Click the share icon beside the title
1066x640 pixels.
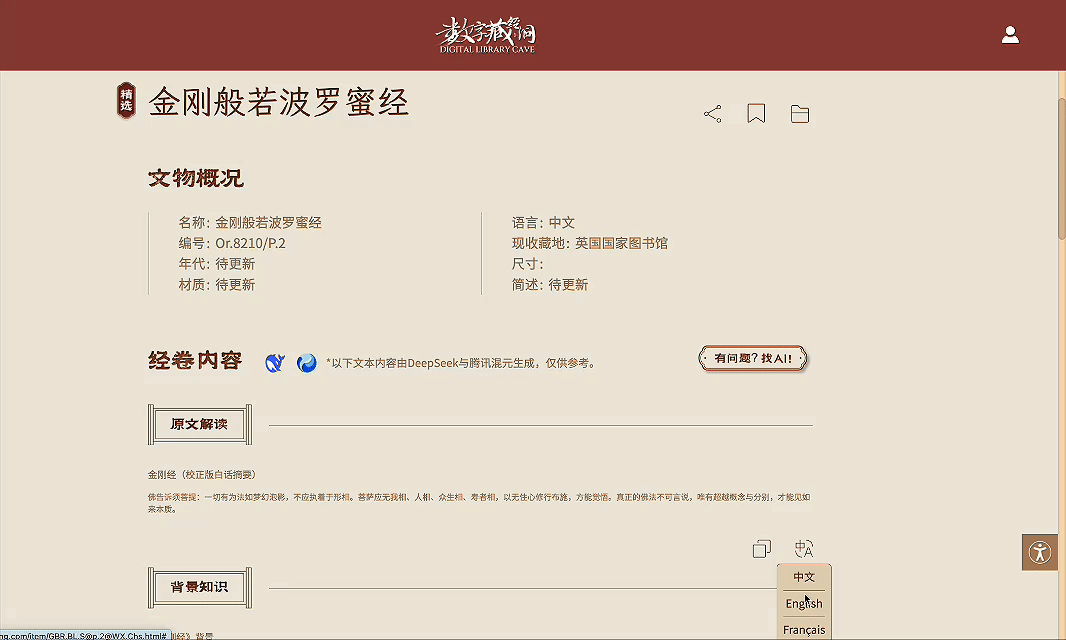tap(712, 114)
